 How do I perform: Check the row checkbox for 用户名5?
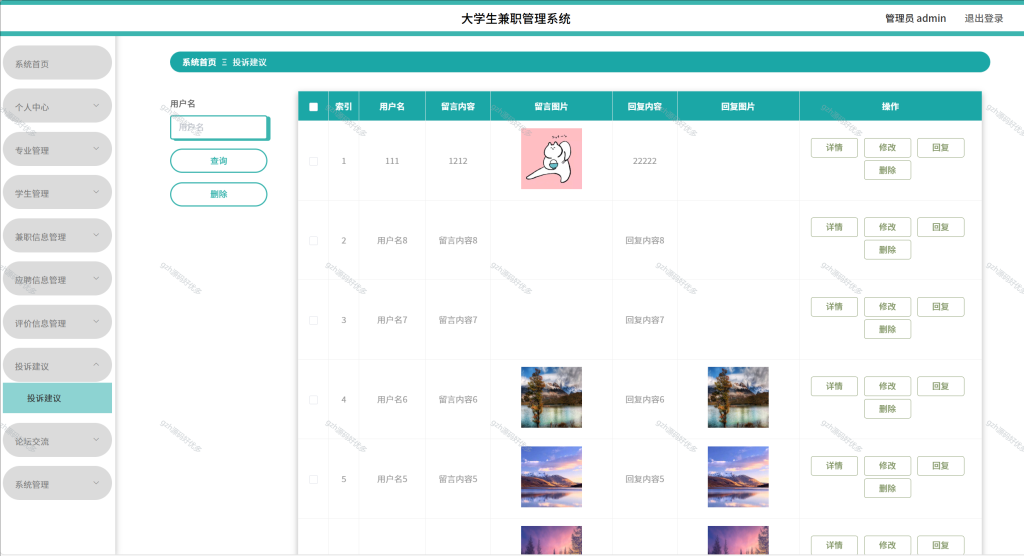[313, 480]
